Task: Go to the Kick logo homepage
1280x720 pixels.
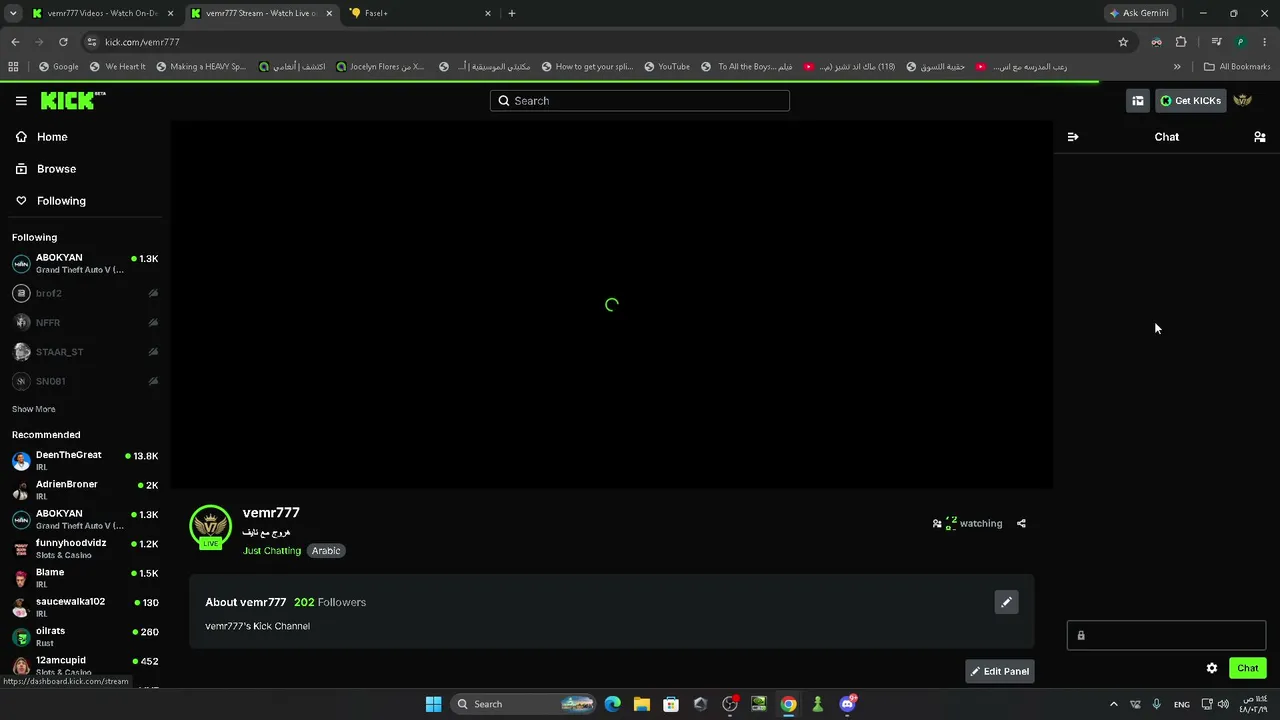Action: (73, 100)
